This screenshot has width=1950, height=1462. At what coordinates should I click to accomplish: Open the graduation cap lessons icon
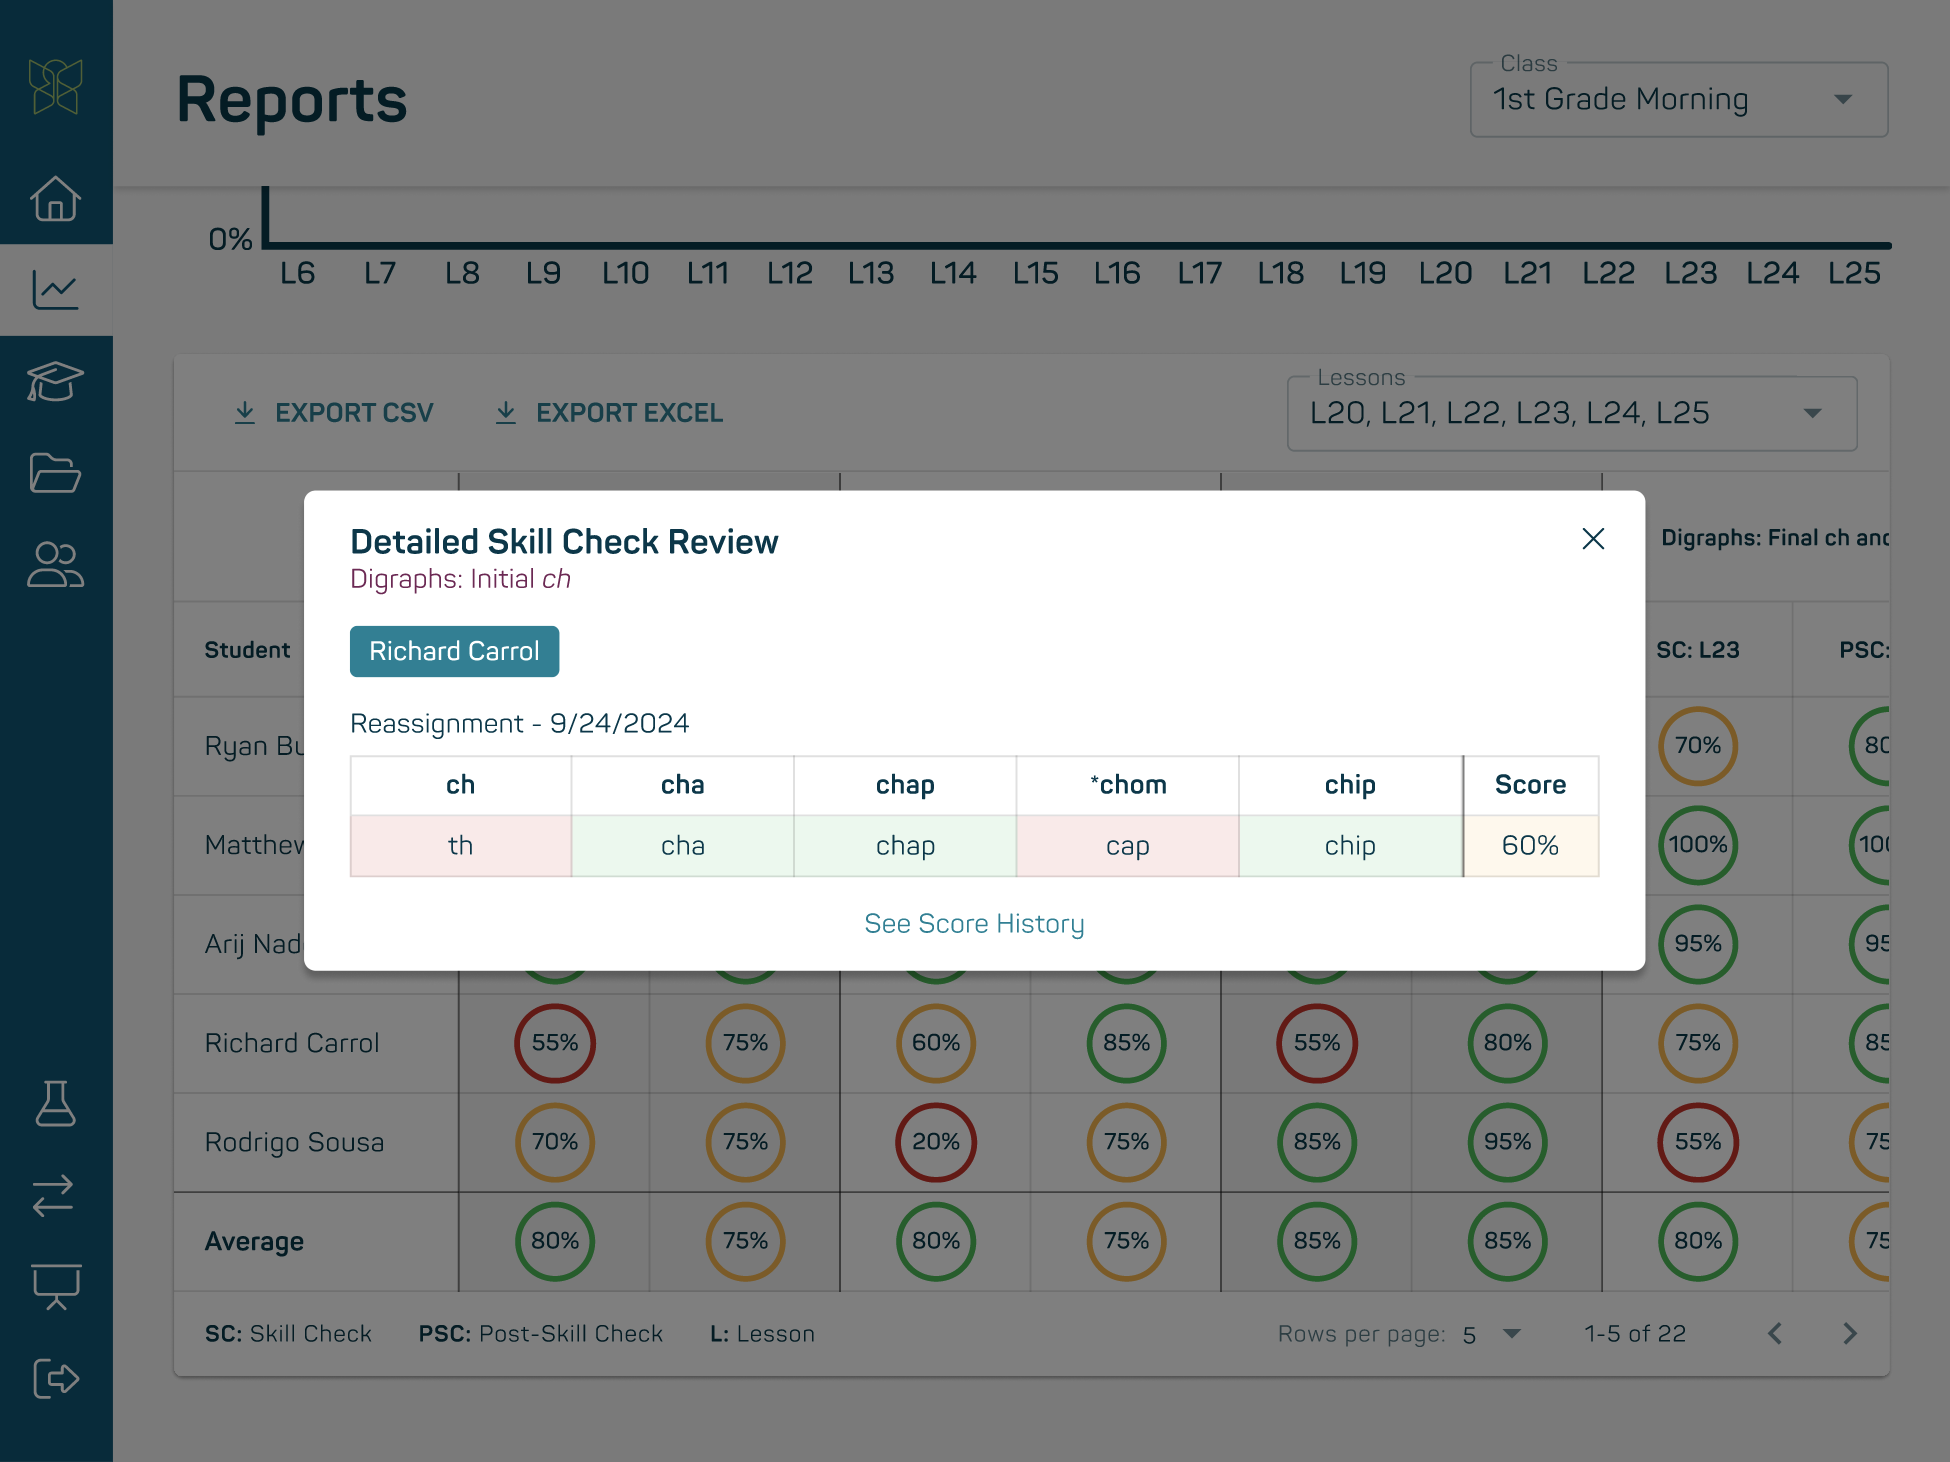(56, 381)
